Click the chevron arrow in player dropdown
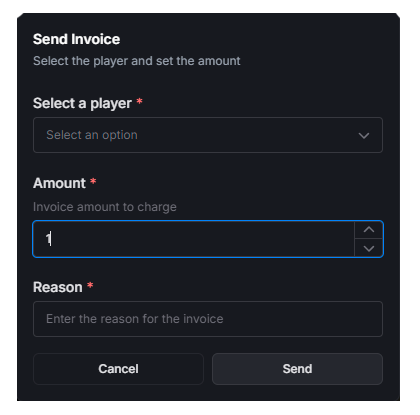 [364, 136]
